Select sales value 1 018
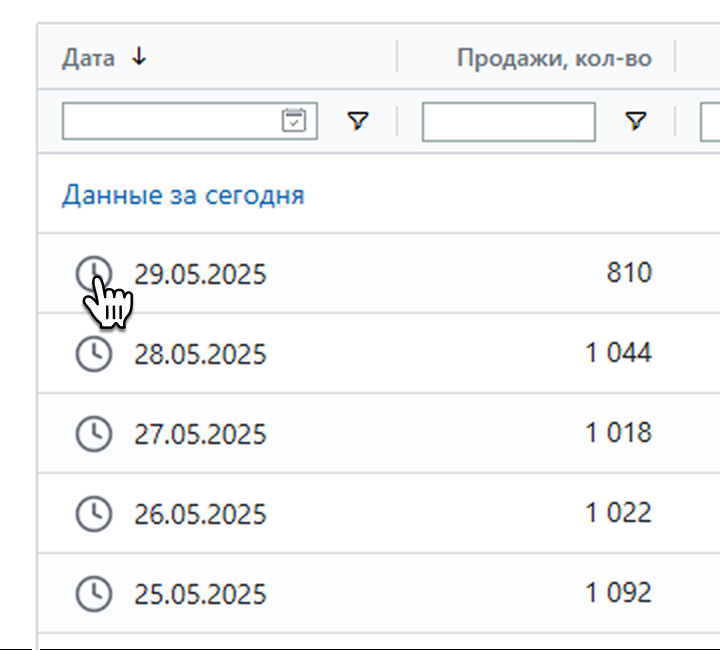720x650 pixels. tap(619, 432)
